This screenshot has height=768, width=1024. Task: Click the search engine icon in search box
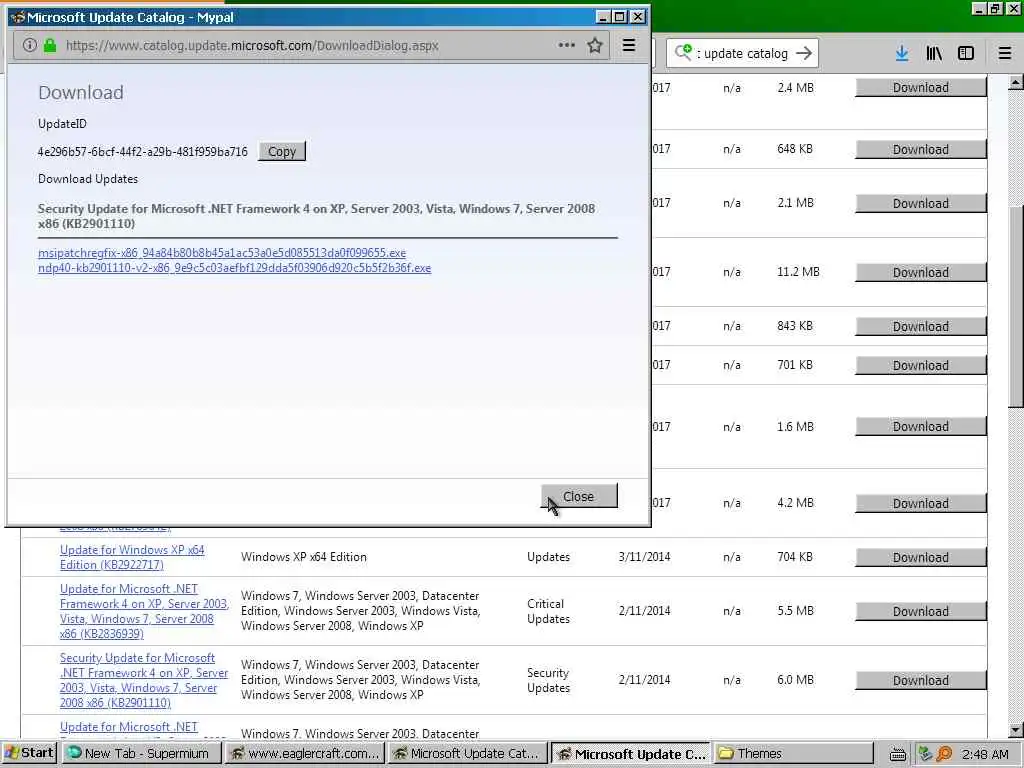point(683,52)
